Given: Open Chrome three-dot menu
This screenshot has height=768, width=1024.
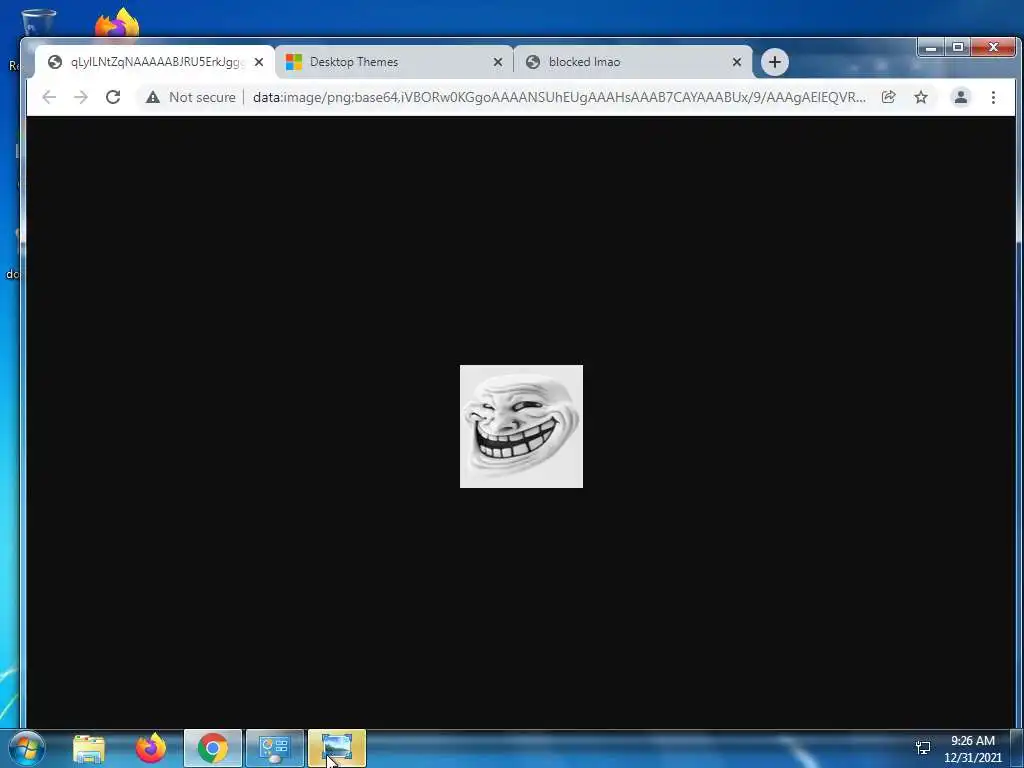Looking at the screenshot, I should click(993, 97).
